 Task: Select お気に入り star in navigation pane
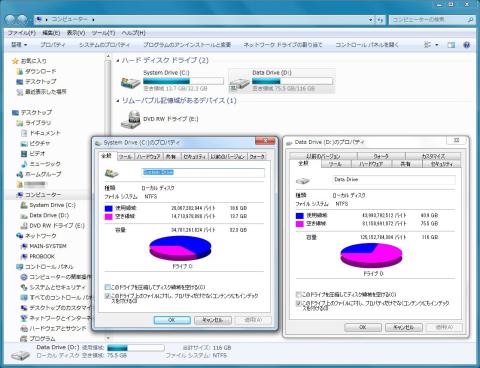click(x=15, y=61)
